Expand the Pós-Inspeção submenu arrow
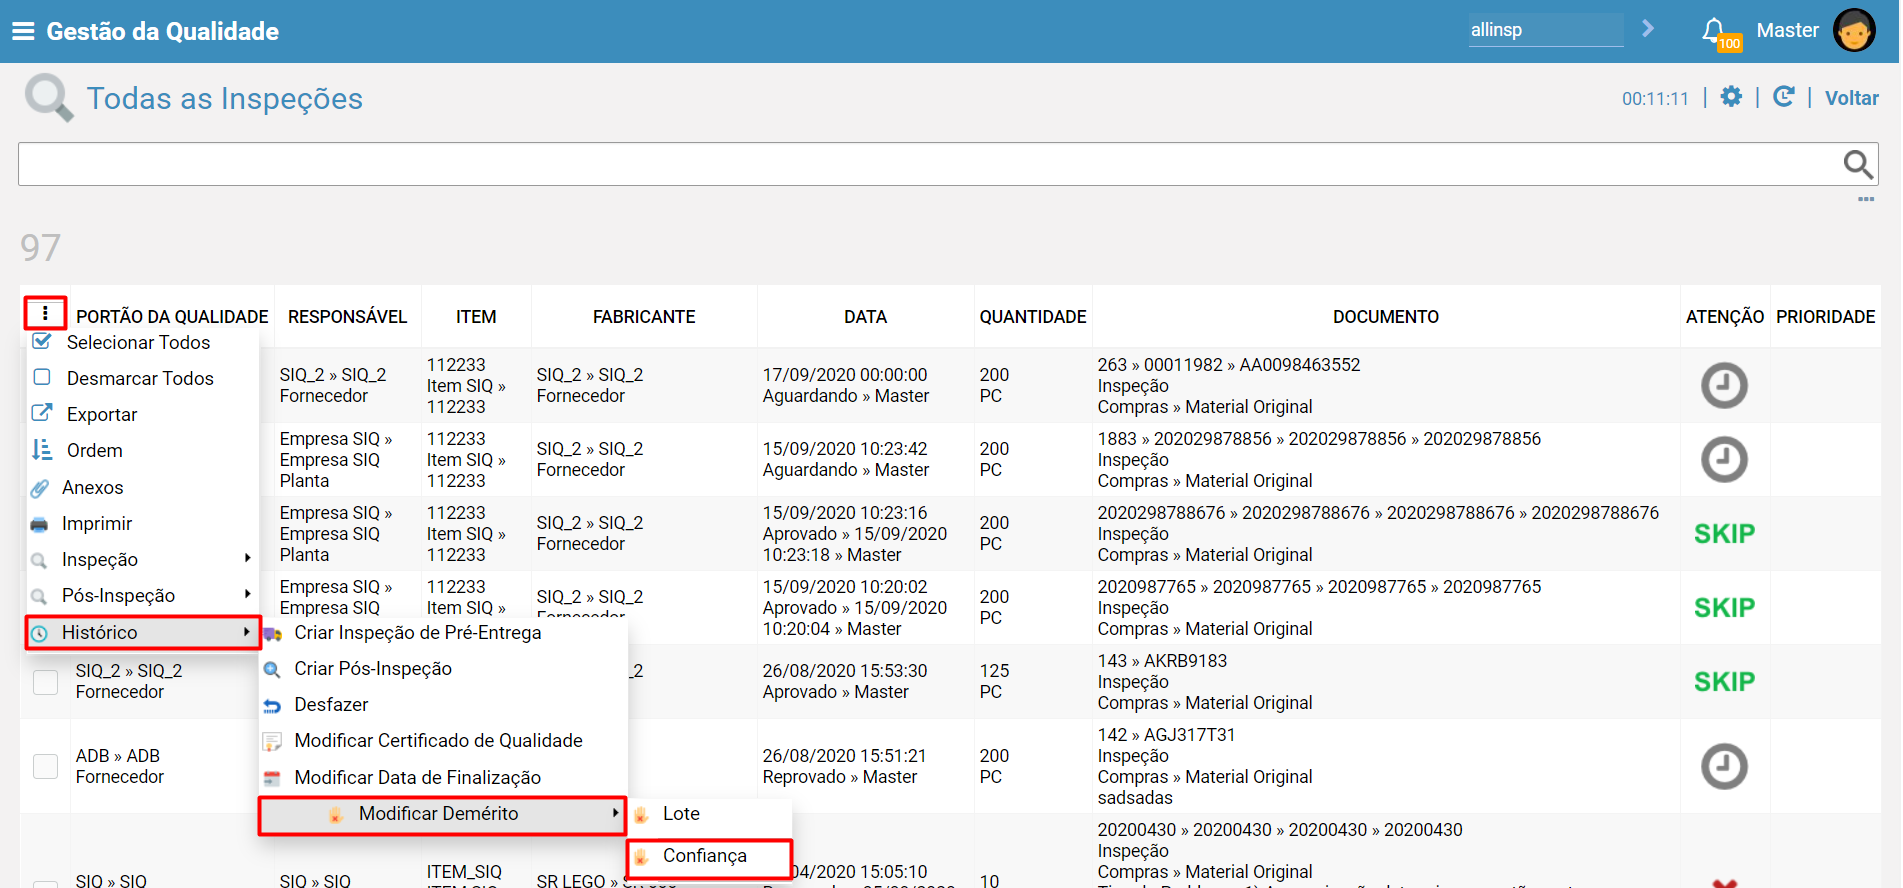The height and width of the screenshot is (888, 1903). tap(247, 594)
